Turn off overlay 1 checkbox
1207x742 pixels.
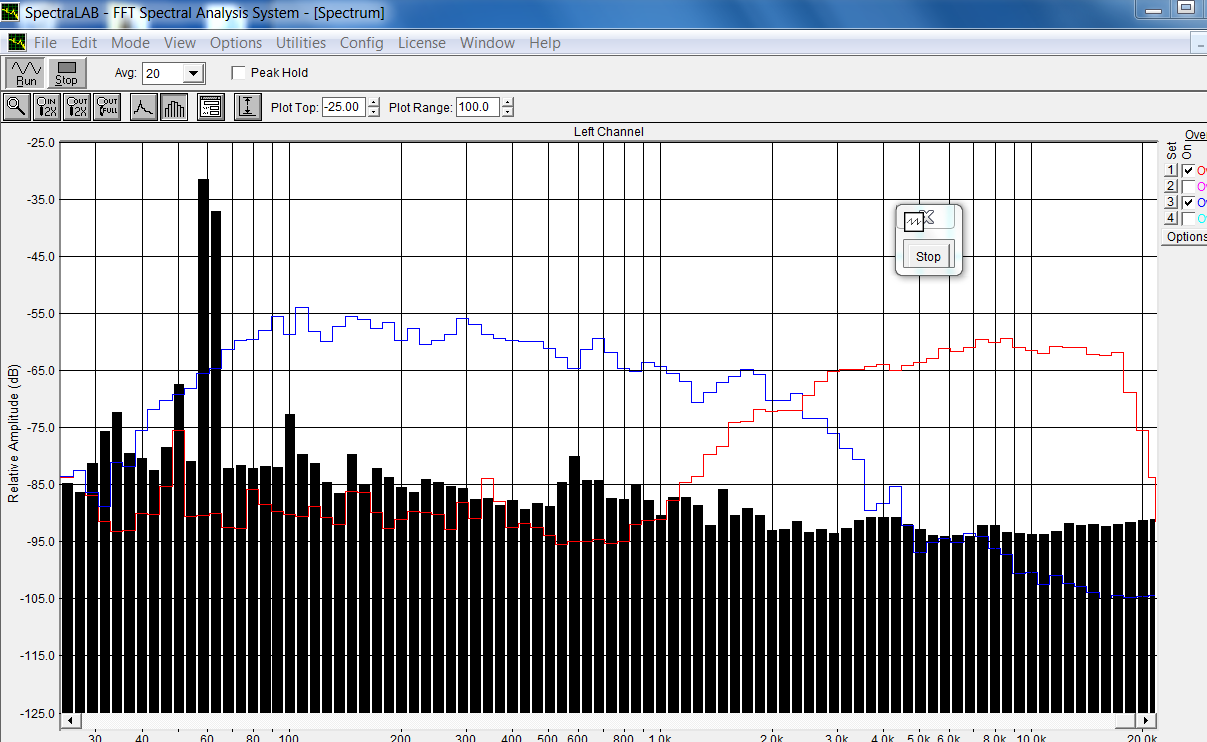coord(1188,171)
